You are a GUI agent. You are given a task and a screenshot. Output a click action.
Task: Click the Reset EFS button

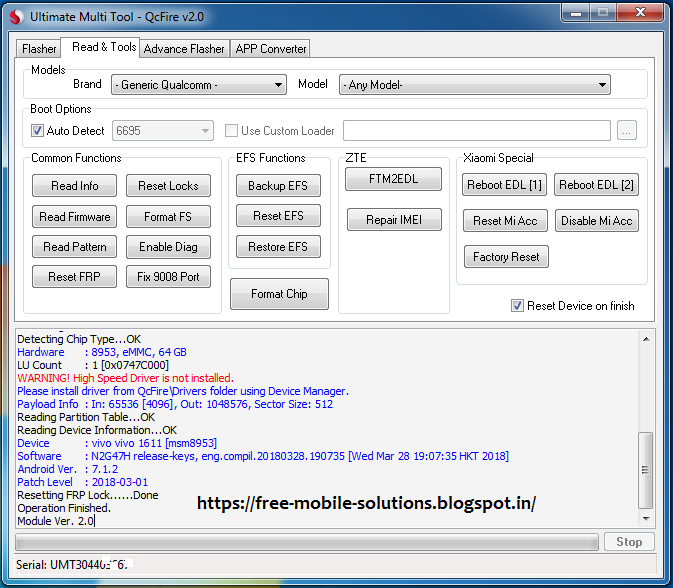pyautogui.click(x=278, y=215)
